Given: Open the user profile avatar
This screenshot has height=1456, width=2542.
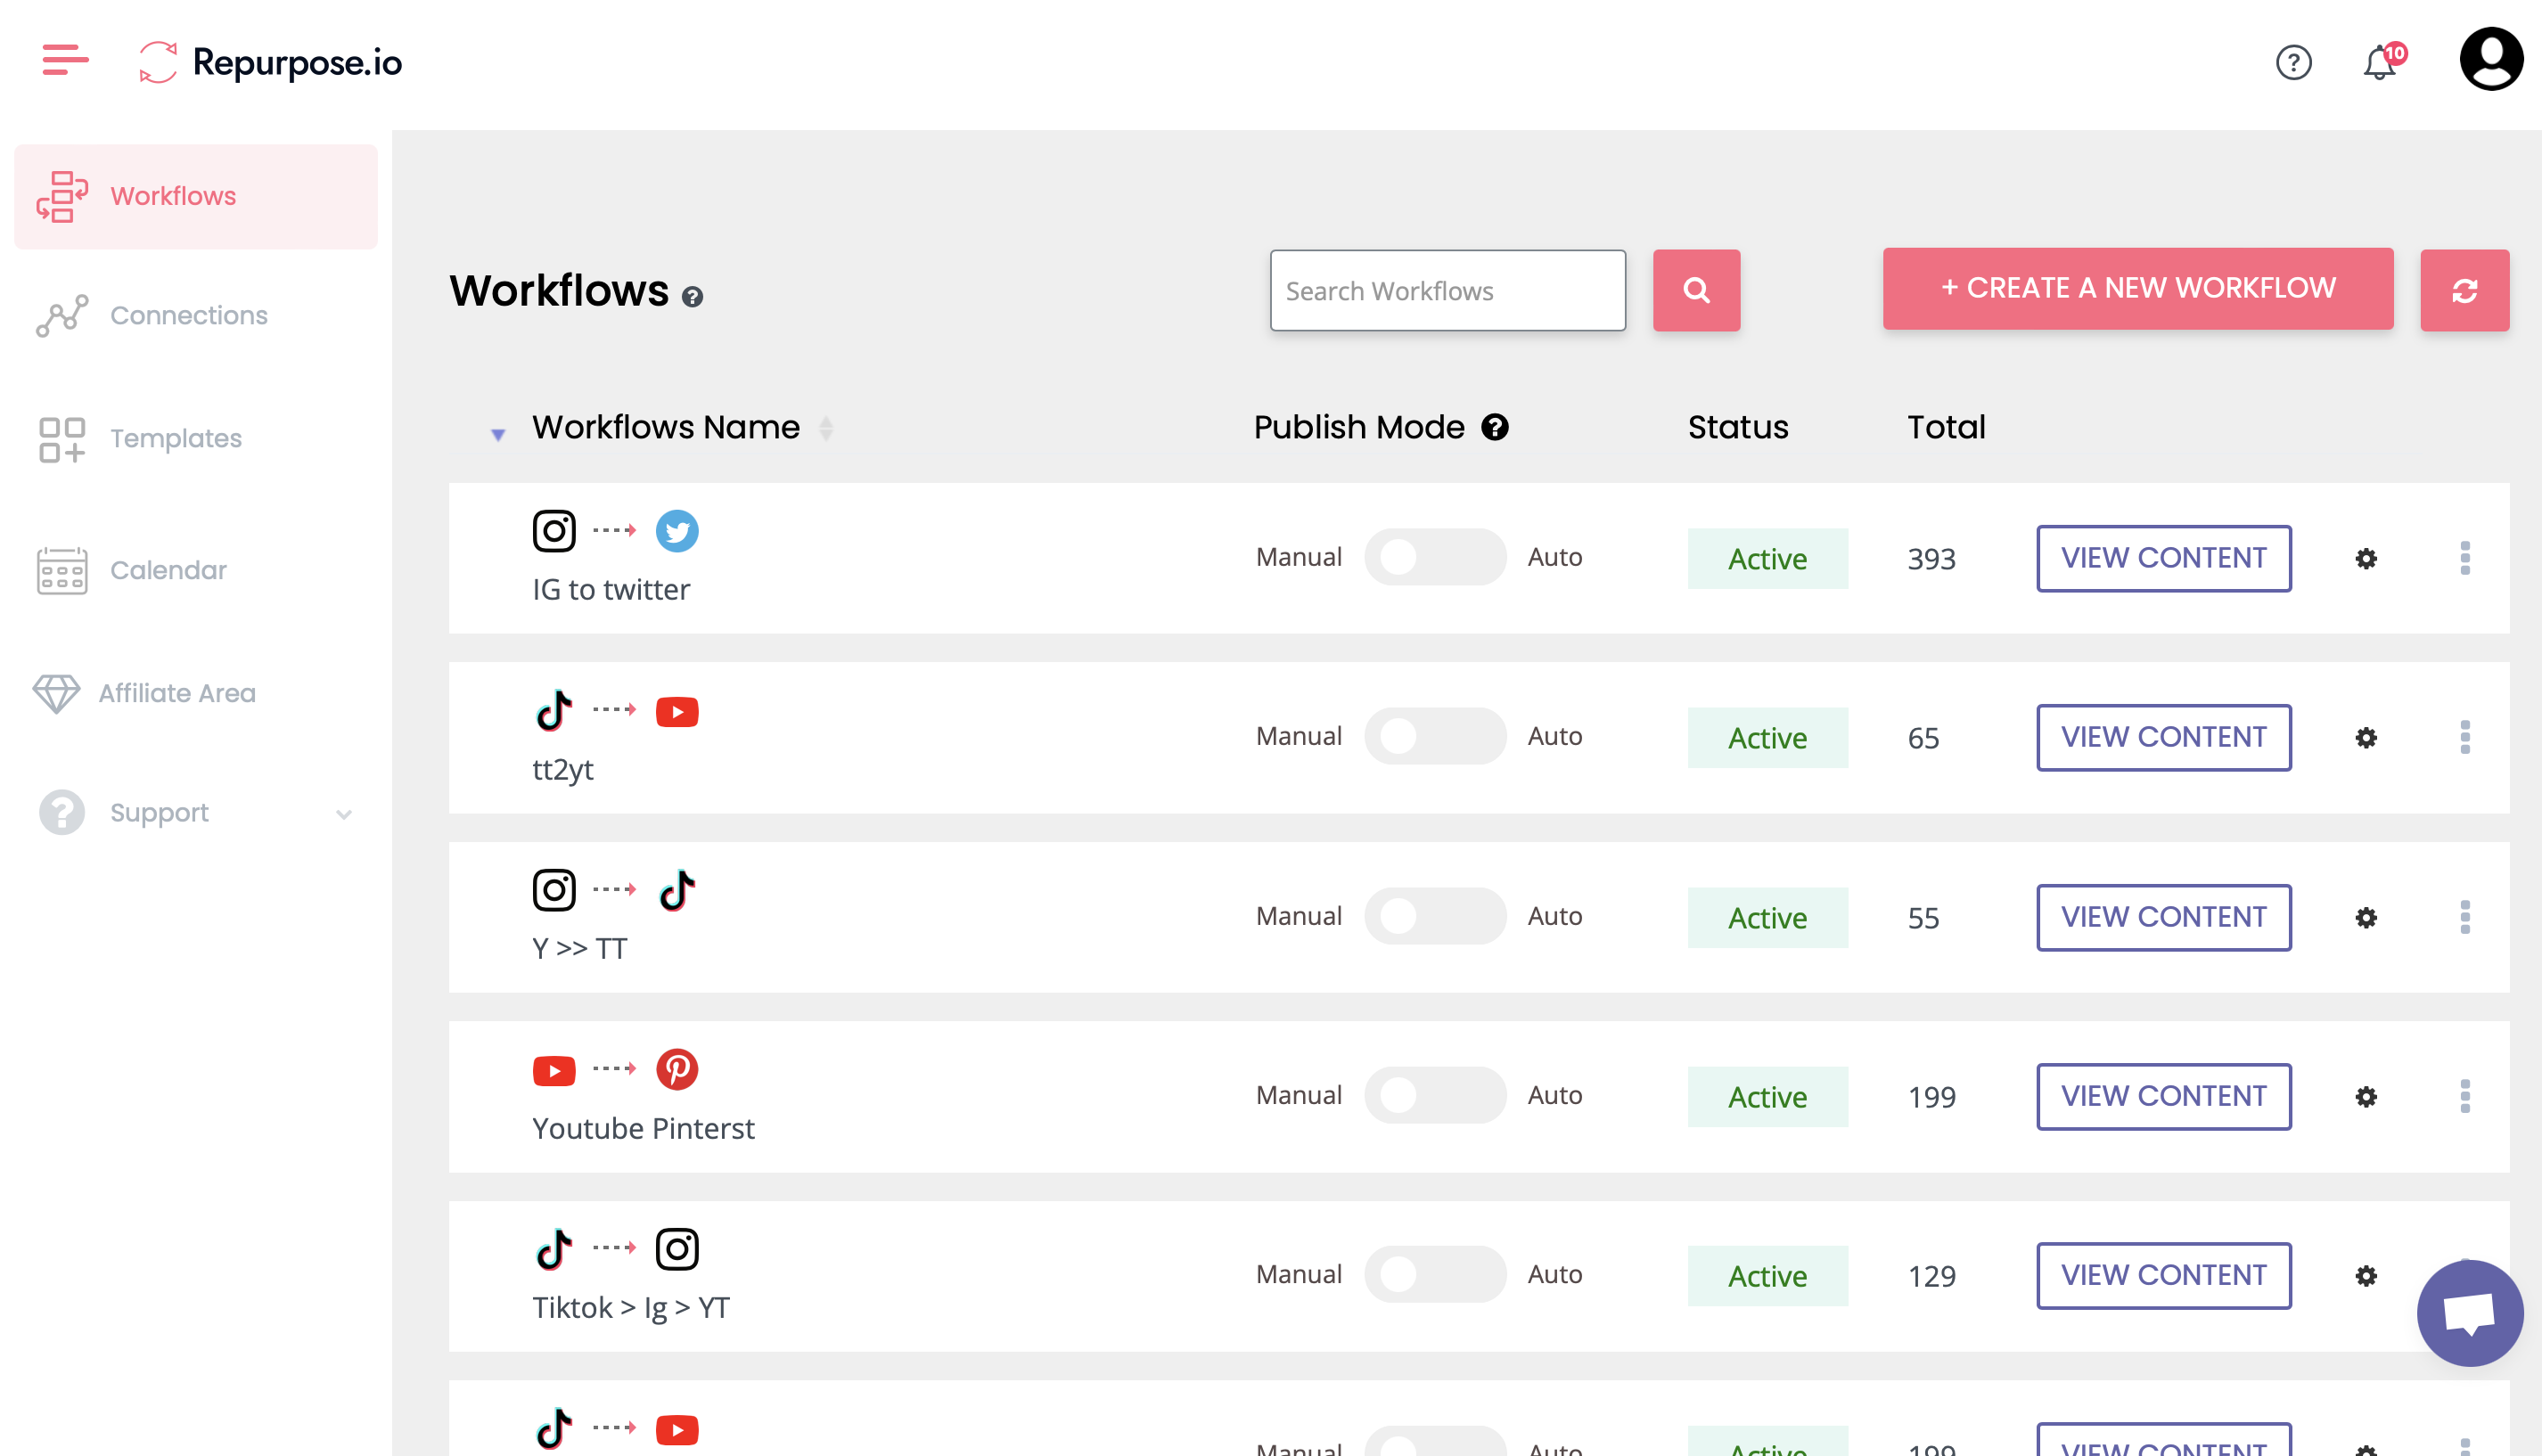Looking at the screenshot, I should (x=2491, y=60).
